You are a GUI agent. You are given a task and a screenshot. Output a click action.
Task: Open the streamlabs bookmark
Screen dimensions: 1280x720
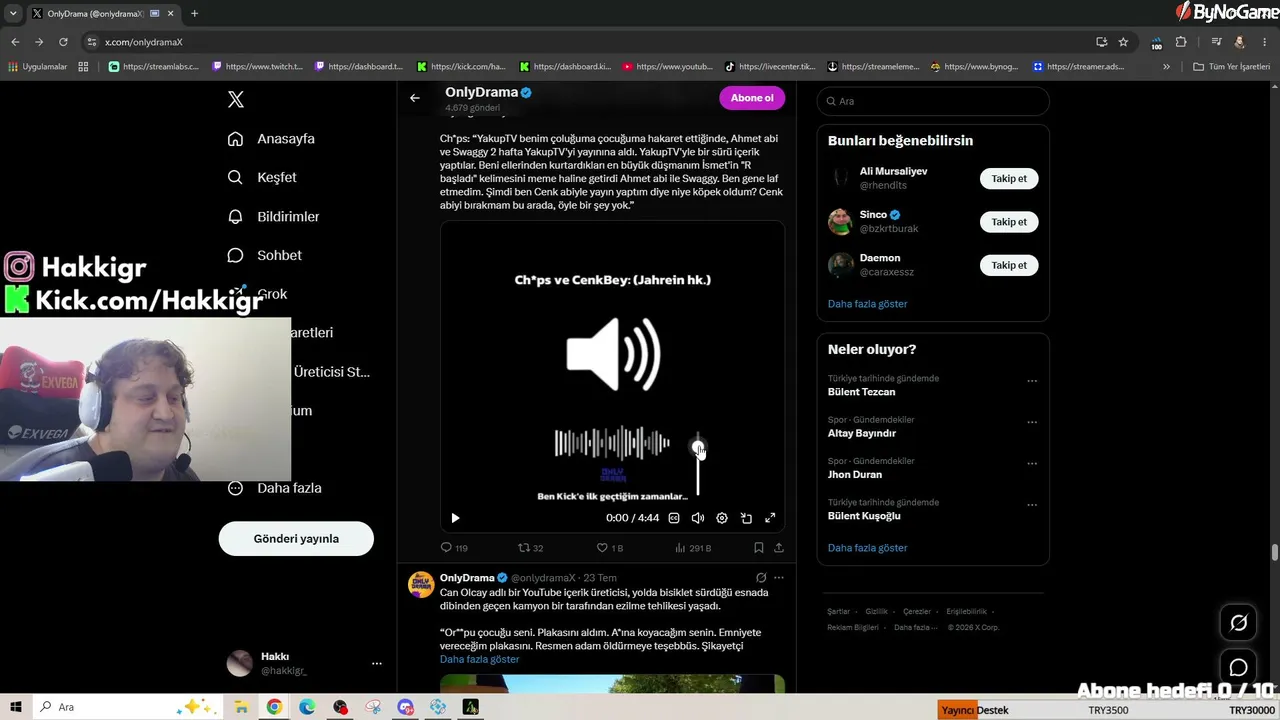pos(154,67)
